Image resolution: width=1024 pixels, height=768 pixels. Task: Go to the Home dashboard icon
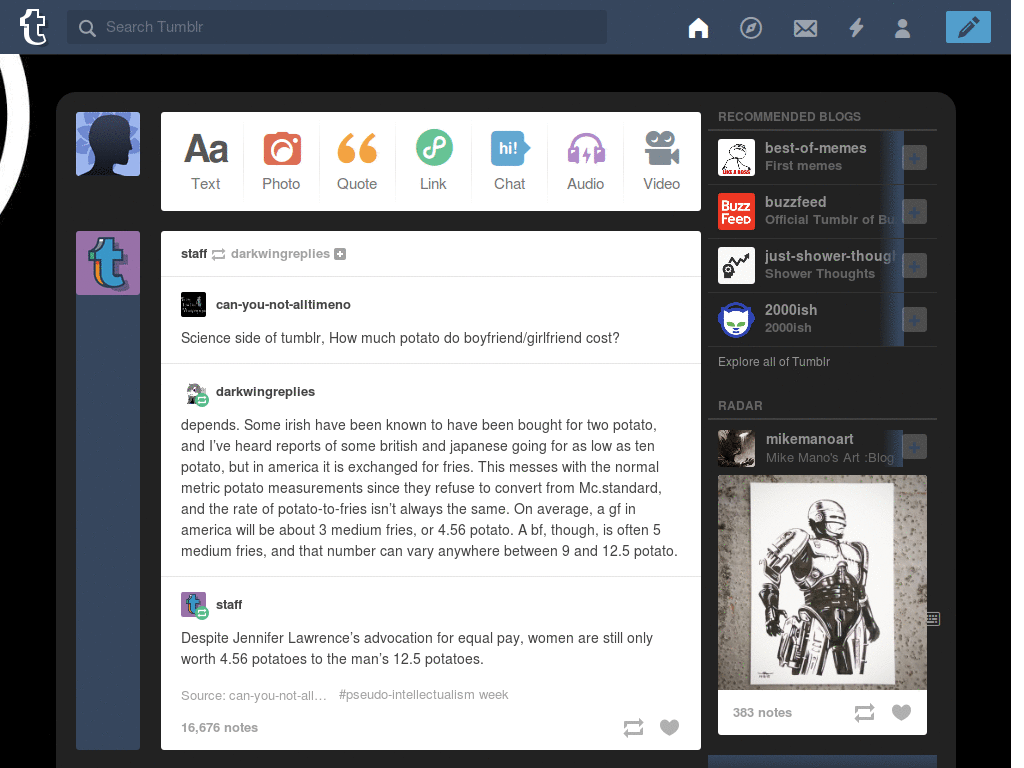[698, 28]
